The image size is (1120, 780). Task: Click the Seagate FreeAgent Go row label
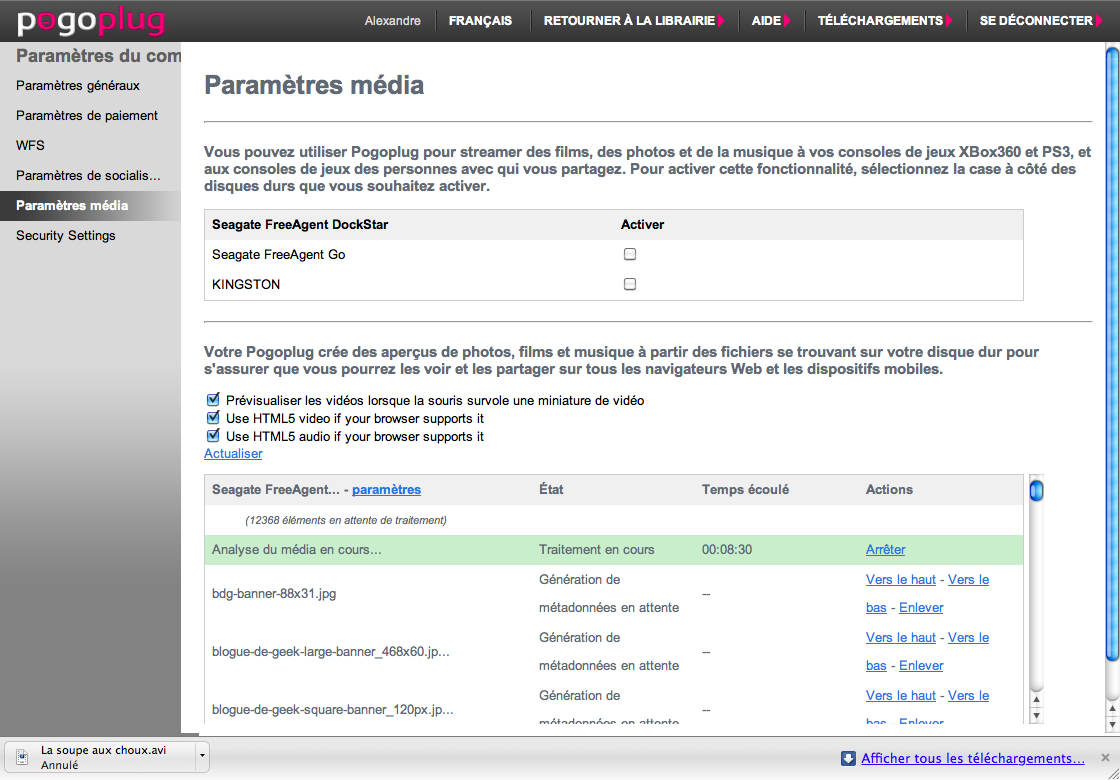279,254
